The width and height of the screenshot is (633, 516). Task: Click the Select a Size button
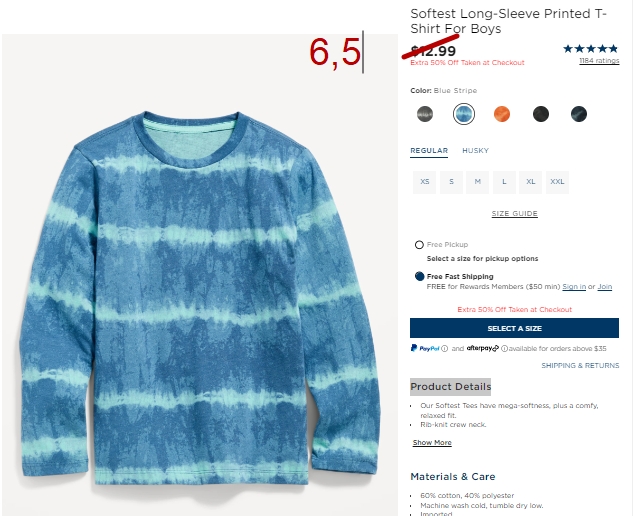coord(514,328)
